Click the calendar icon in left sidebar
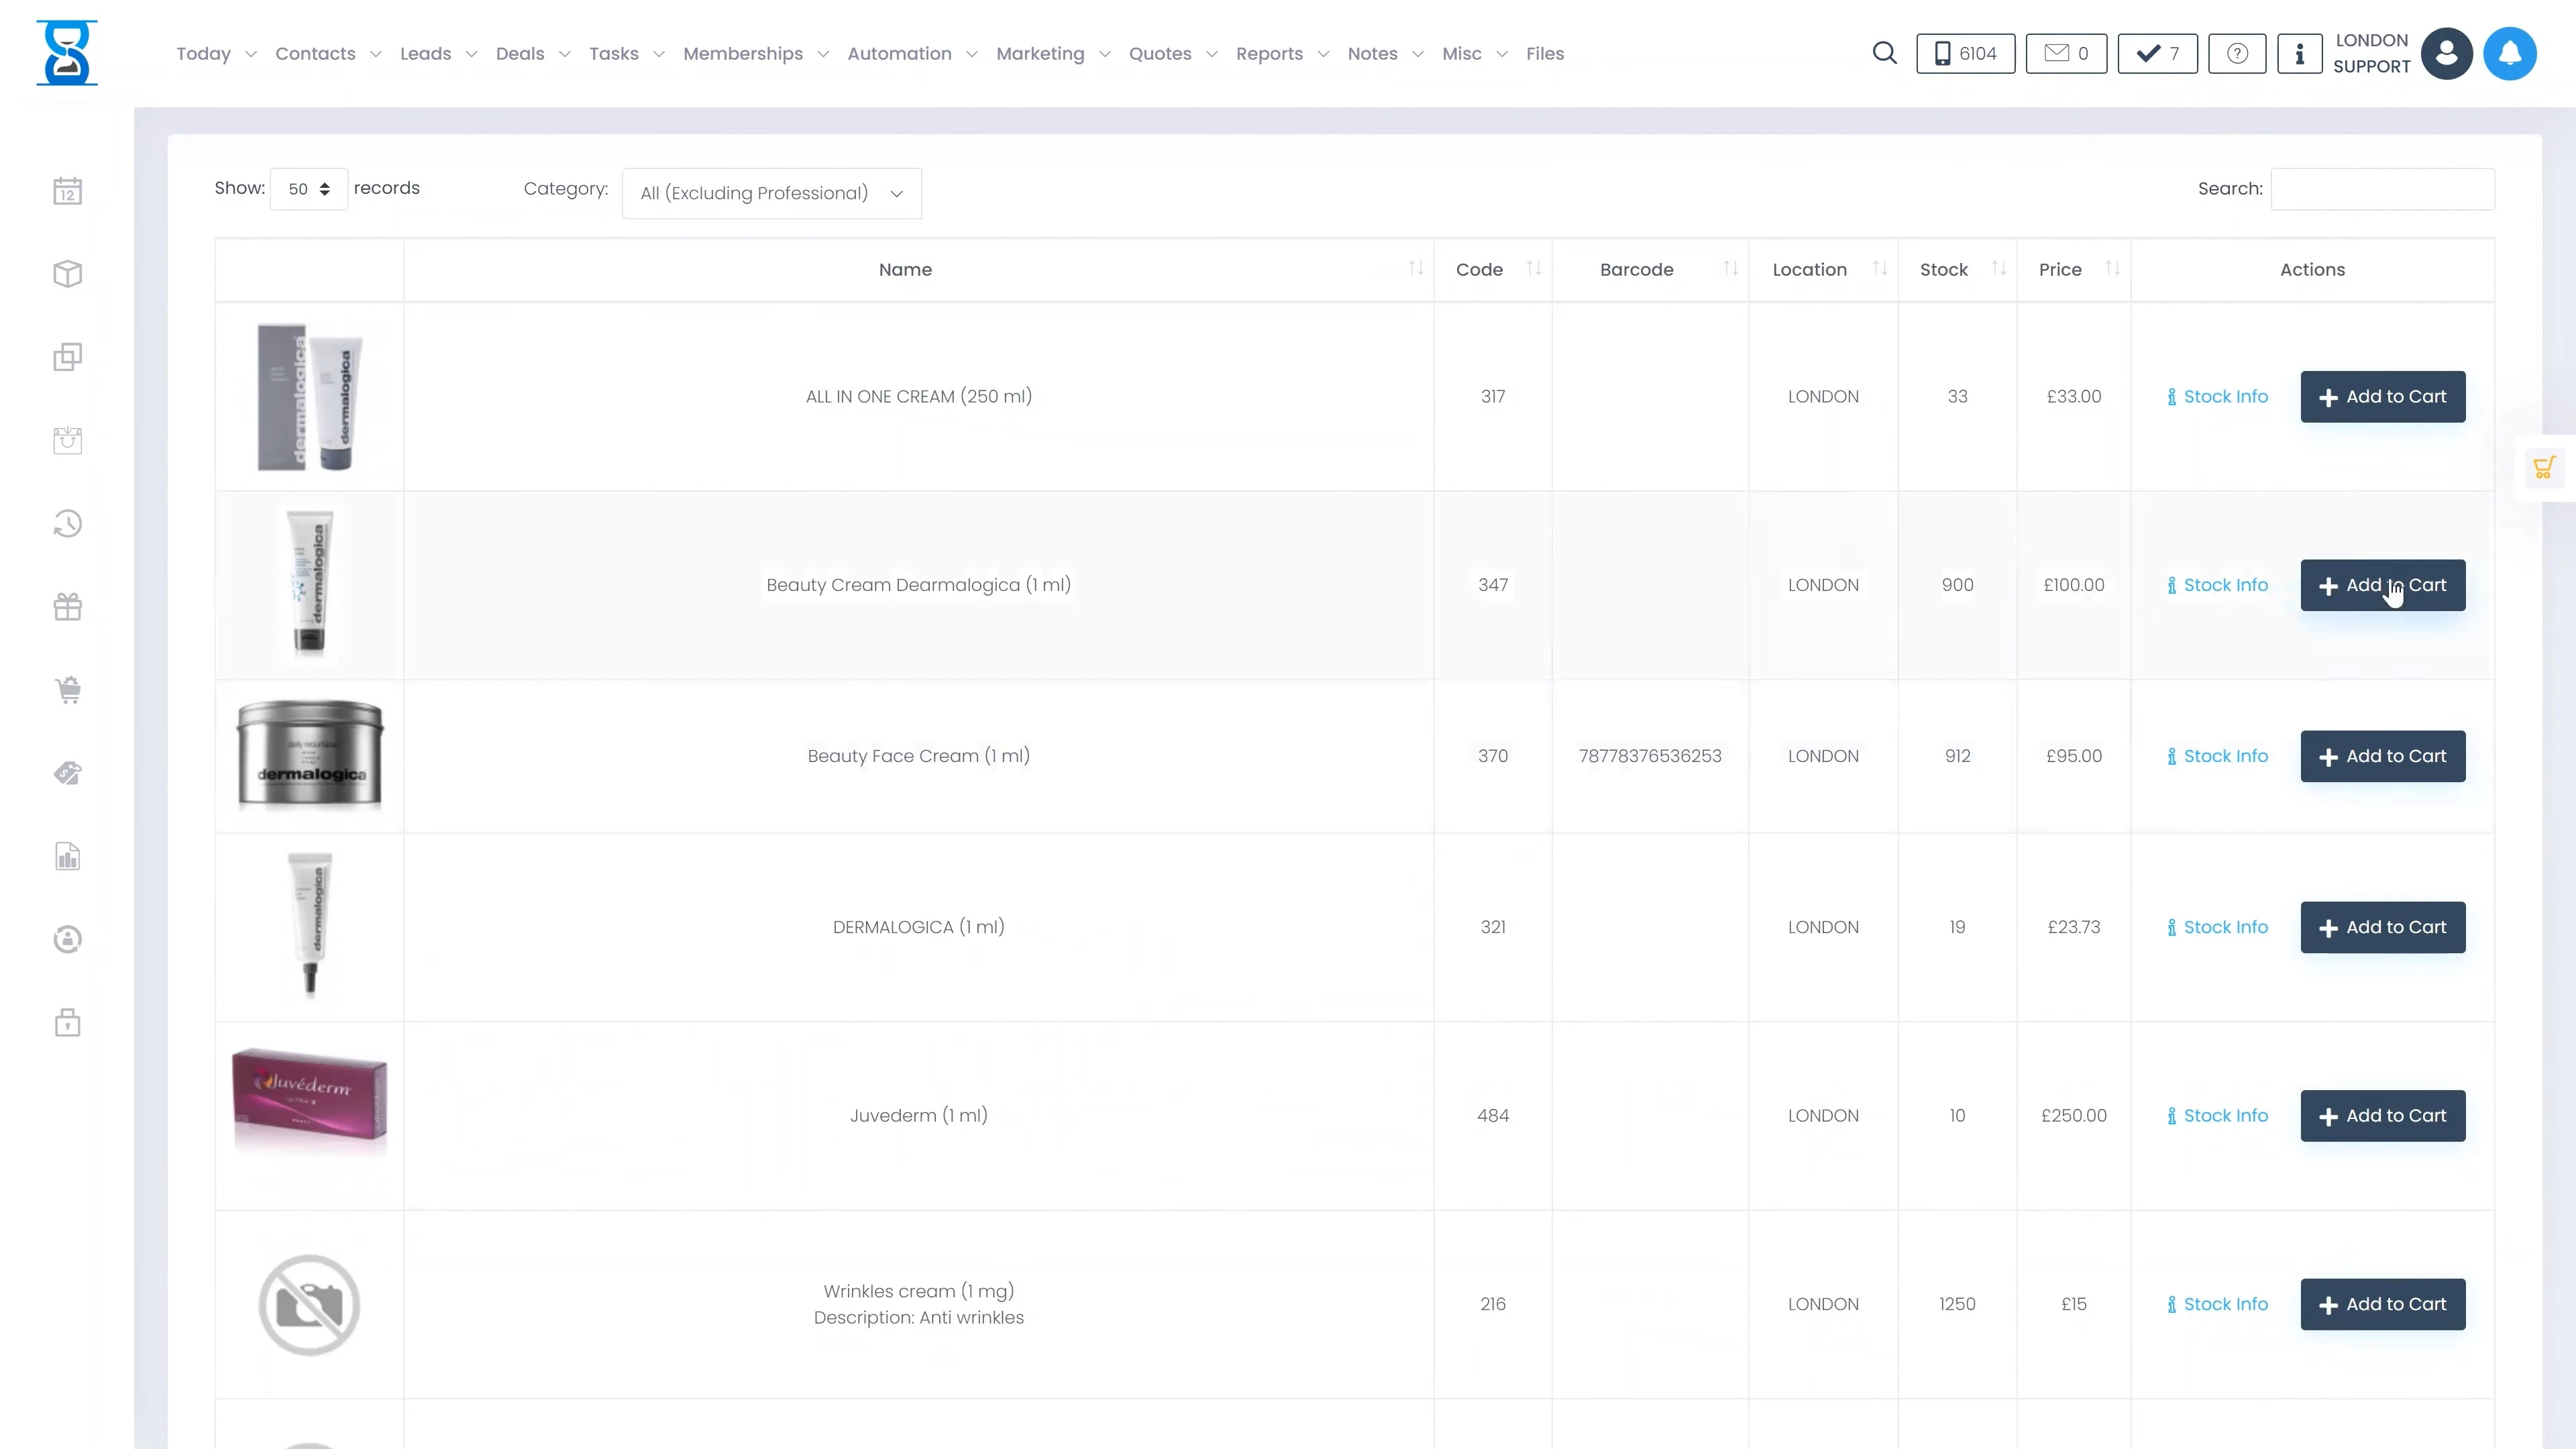The height and width of the screenshot is (1449, 2576). coord(67,191)
